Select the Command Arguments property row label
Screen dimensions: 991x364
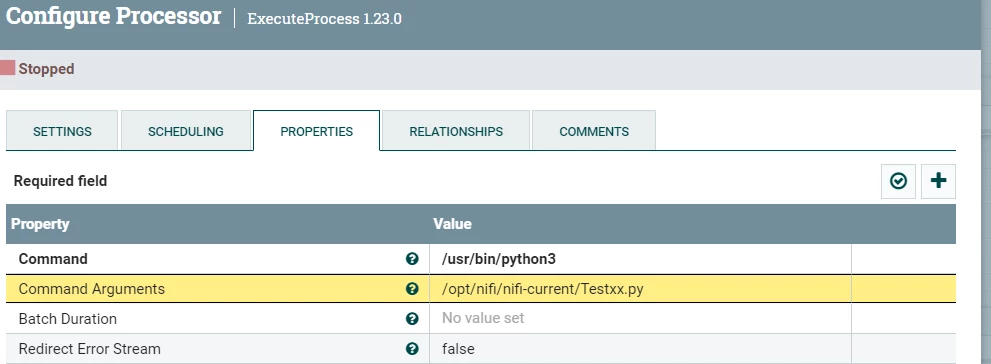point(92,289)
